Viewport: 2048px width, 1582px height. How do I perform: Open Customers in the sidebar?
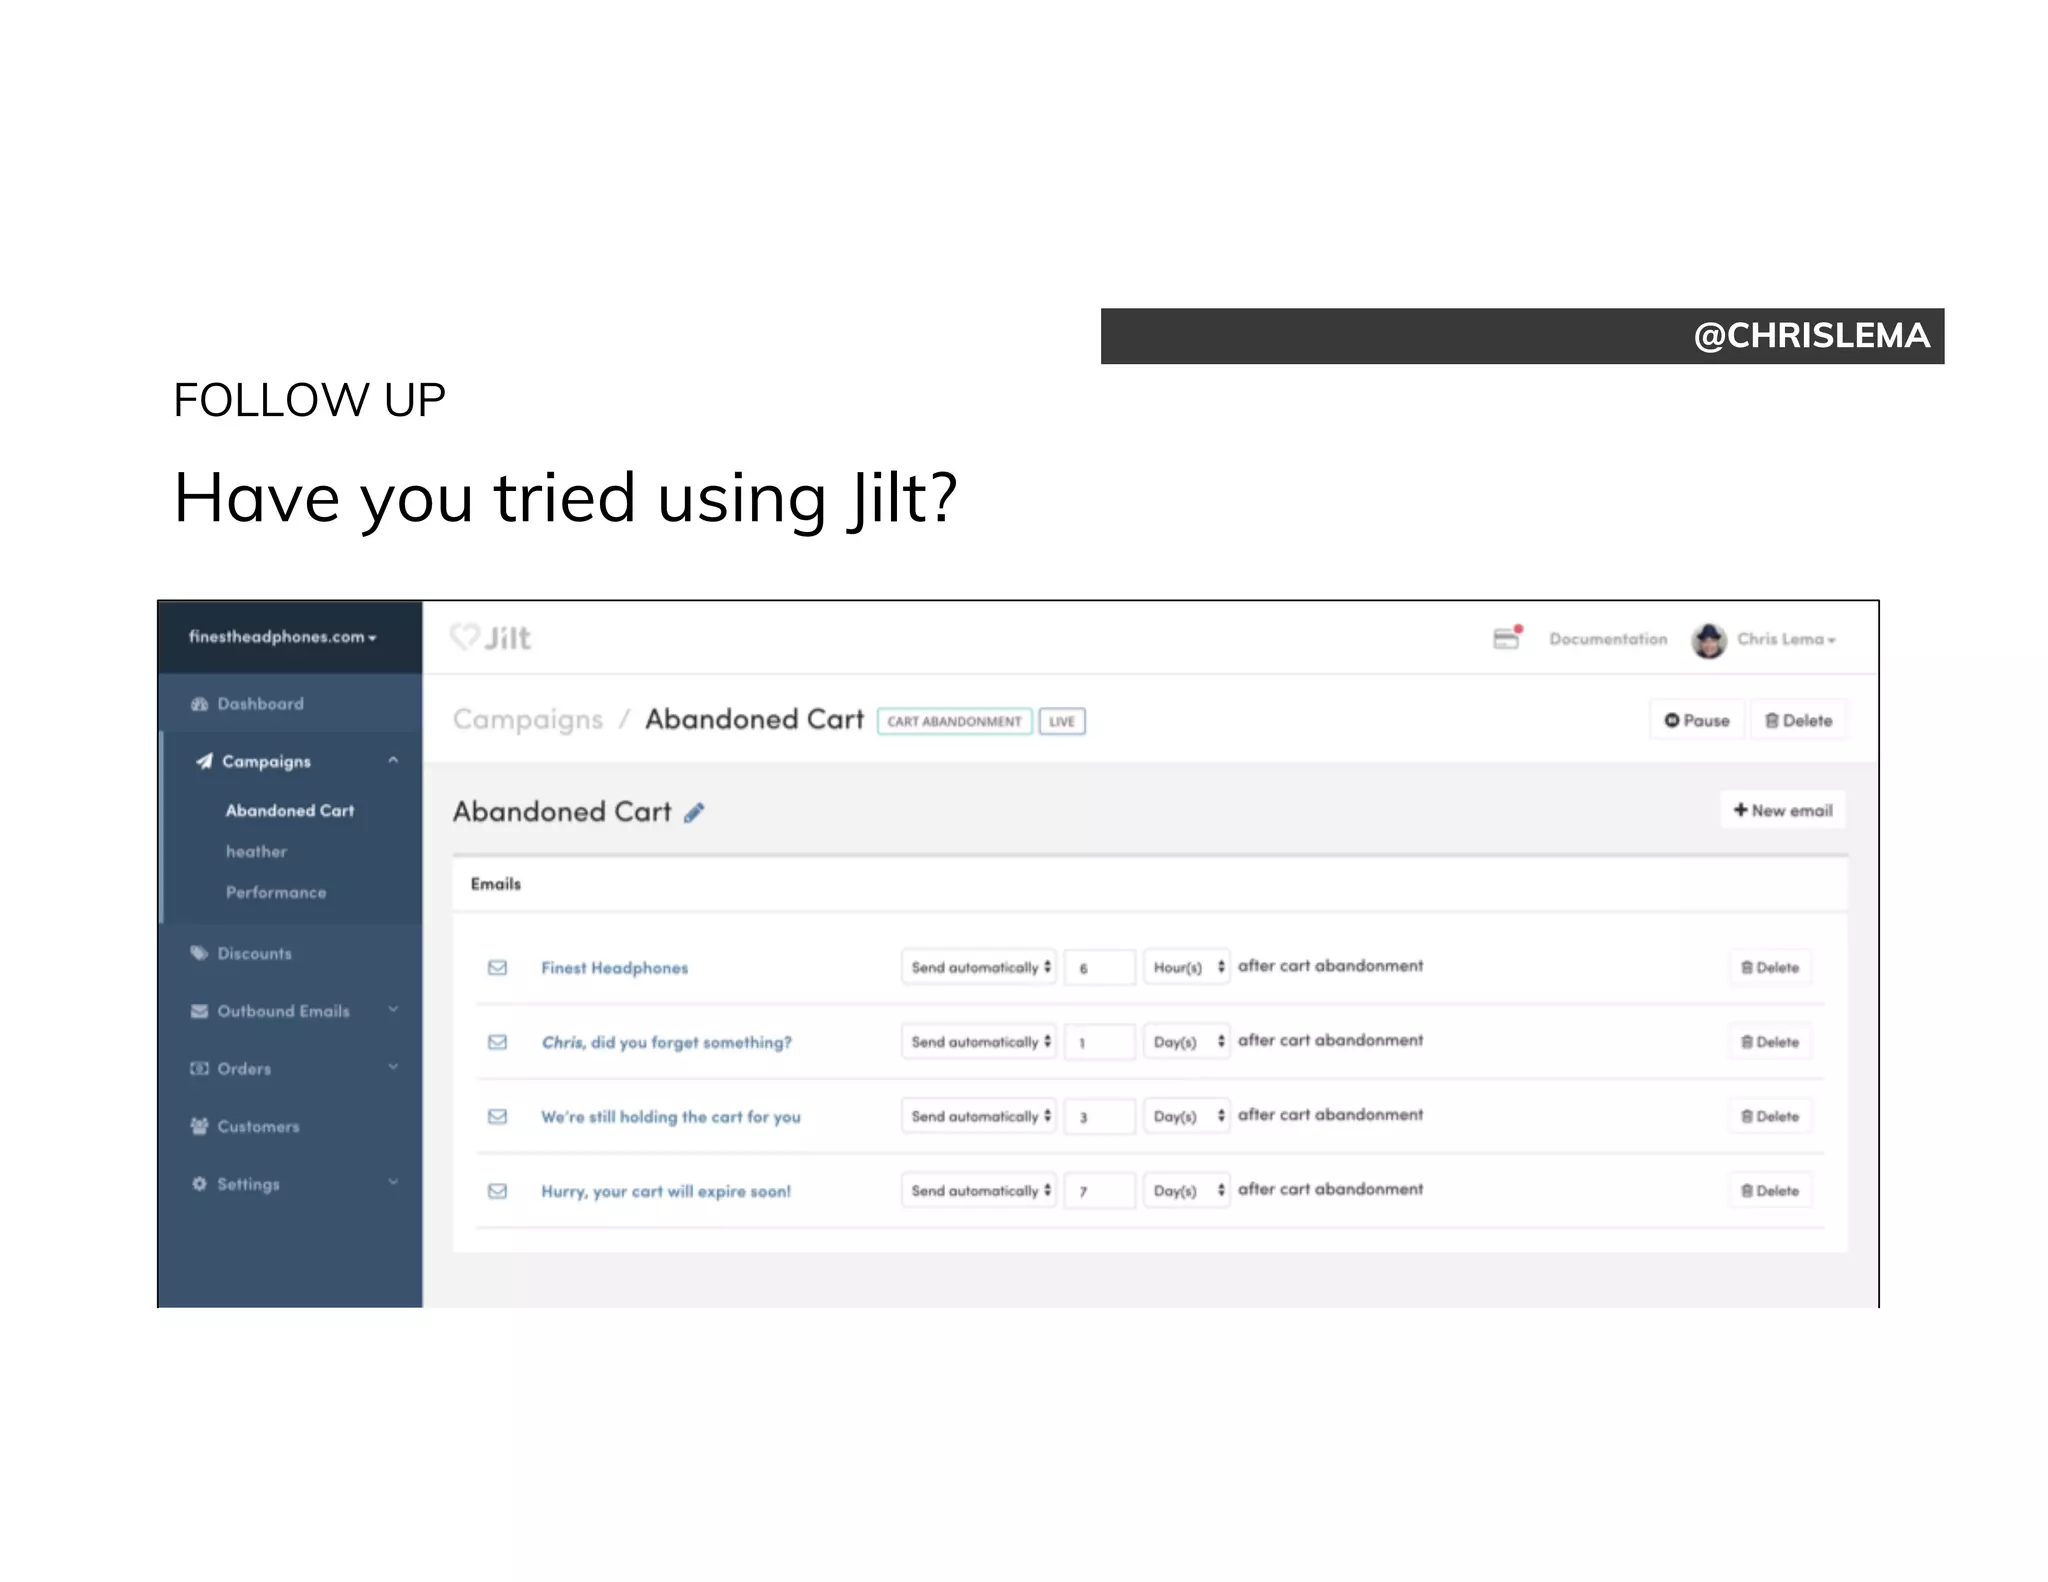pos(259,1127)
